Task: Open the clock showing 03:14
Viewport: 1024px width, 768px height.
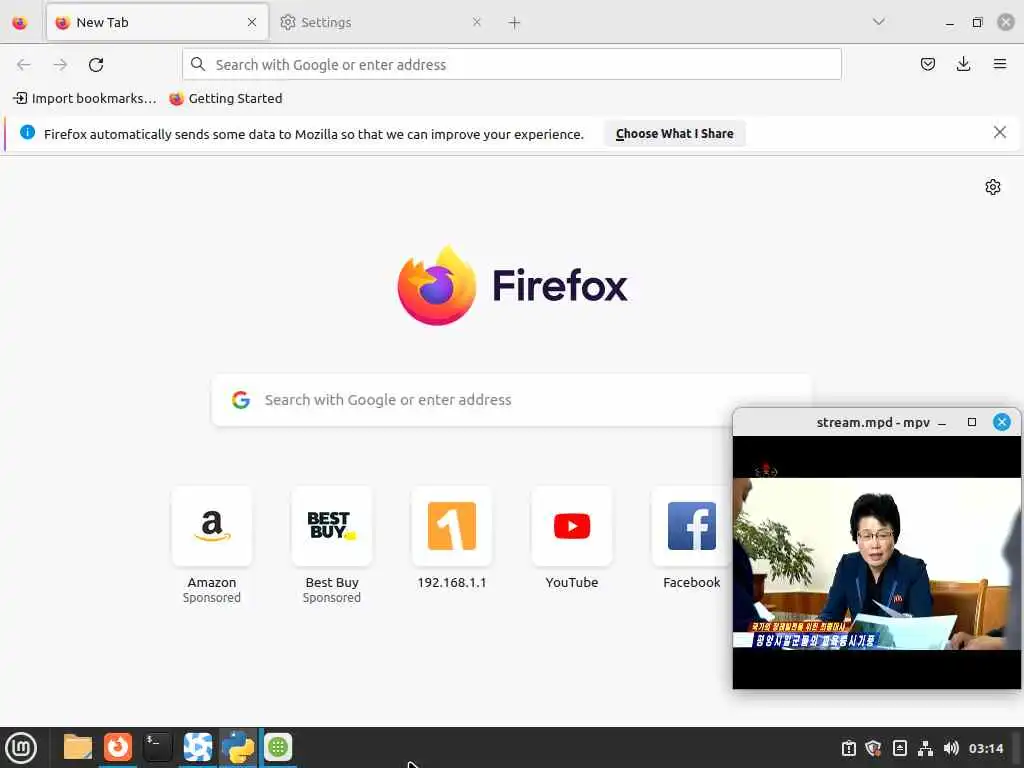Action: coord(985,748)
